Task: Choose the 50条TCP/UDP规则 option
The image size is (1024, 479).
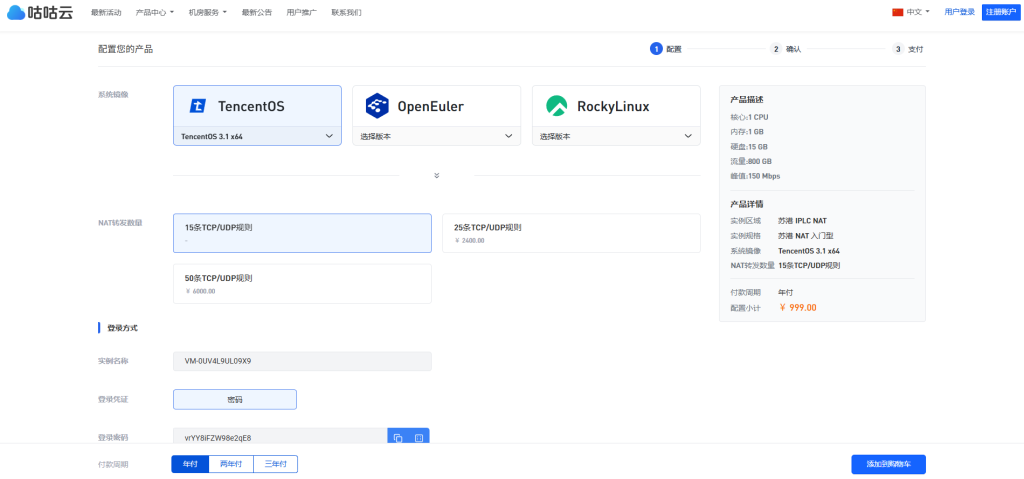Action: click(x=302, y=283)
